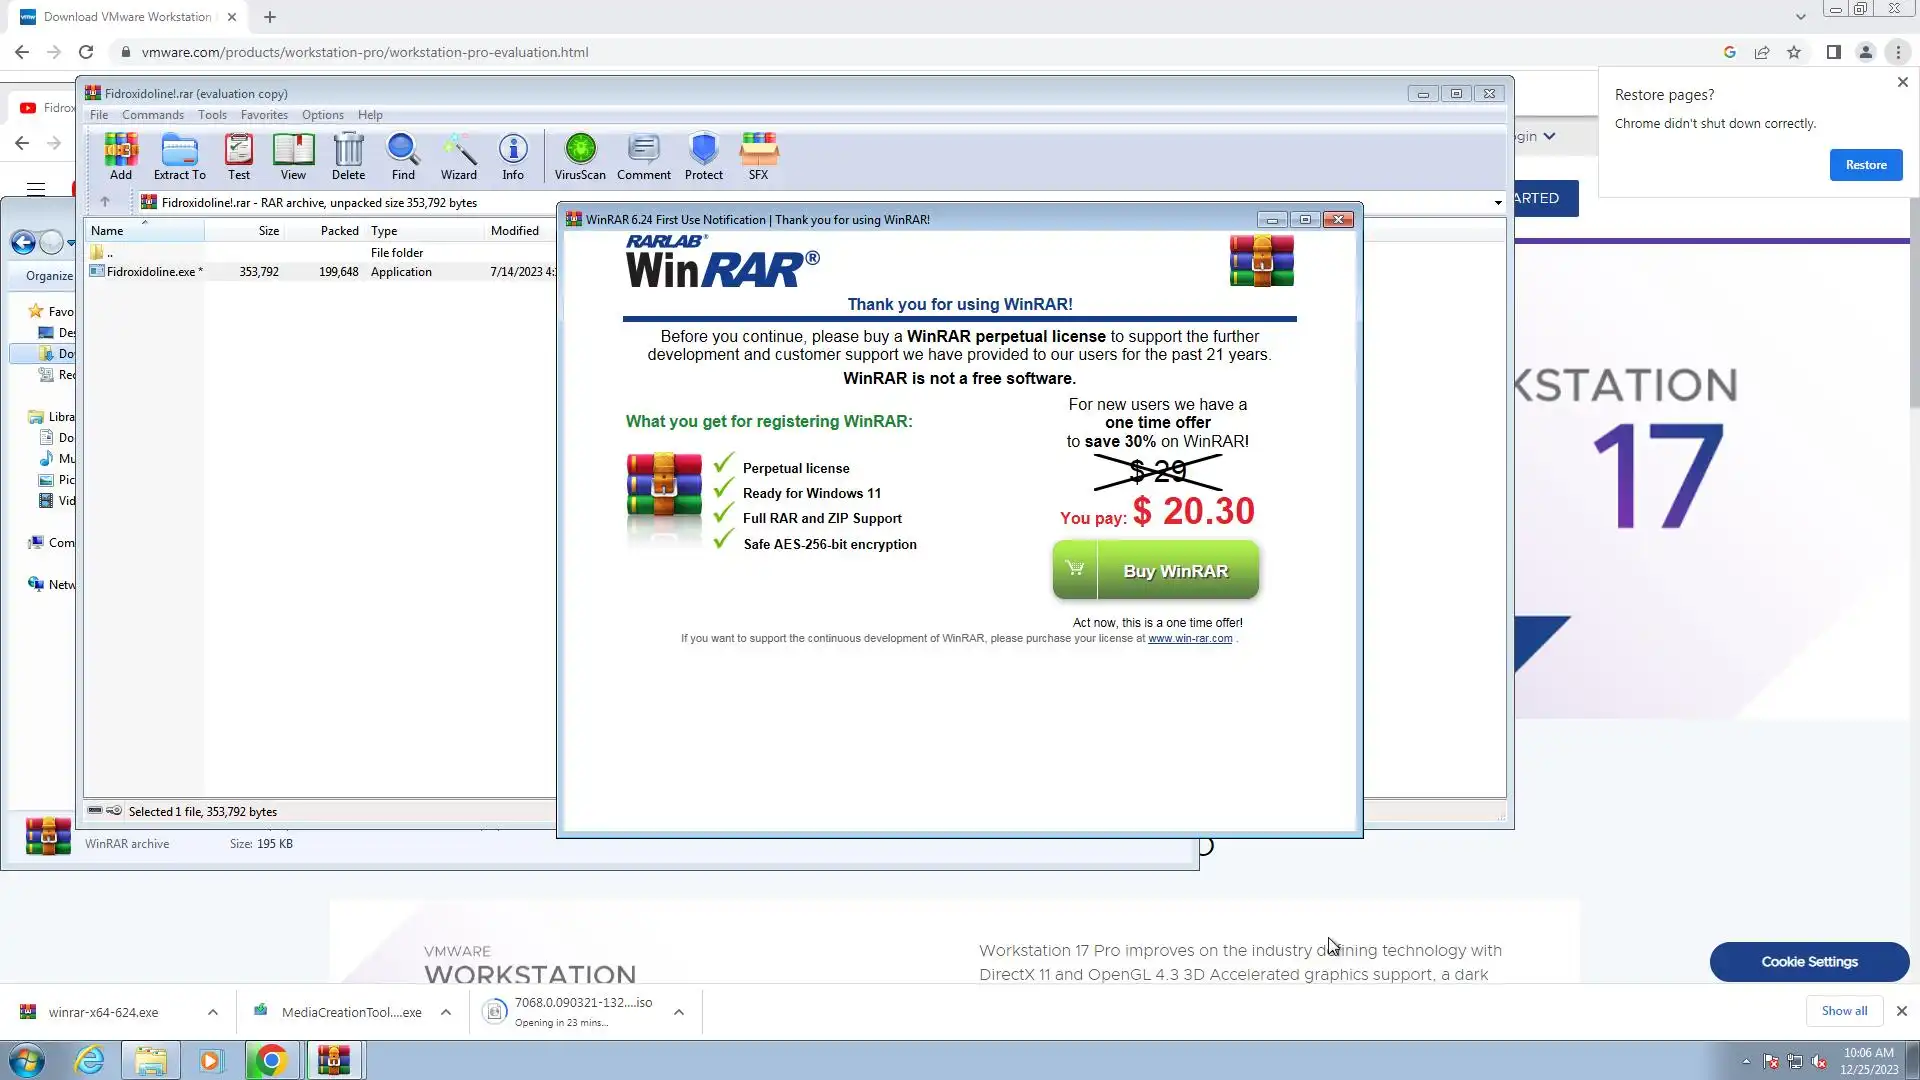This screenshot has height=1080, width=1920.
Task: Click the Info toolbar icon
Action: 513,156
